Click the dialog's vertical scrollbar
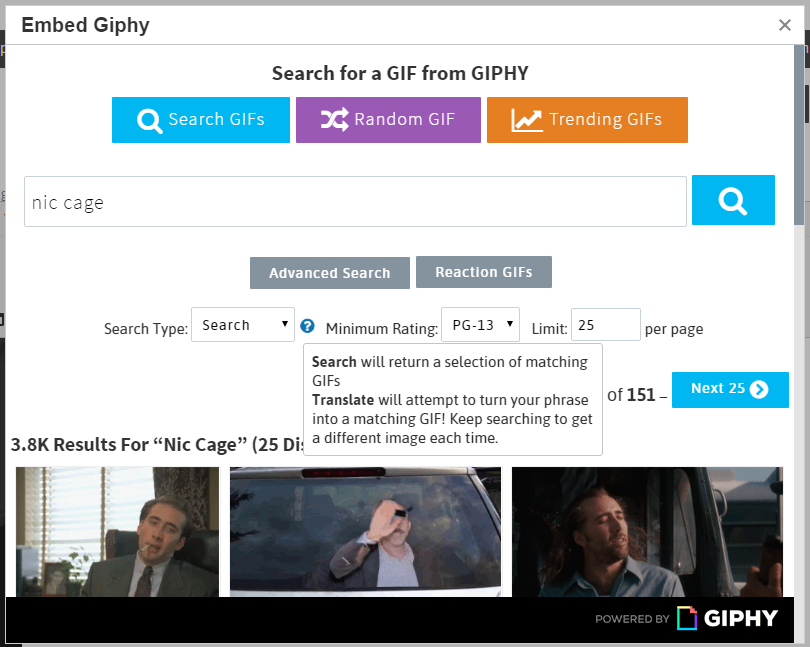Screen dimensions: 810x647 tap(799, 134)
